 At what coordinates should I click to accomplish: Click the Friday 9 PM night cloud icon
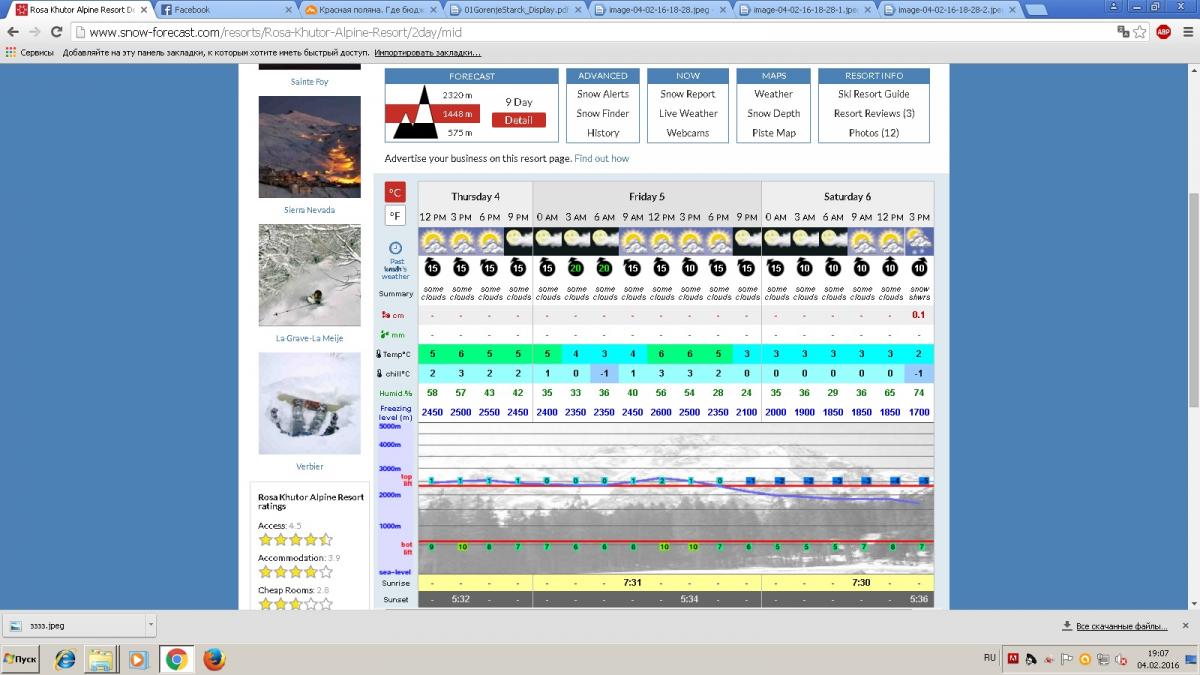pyautogui.click(x=747, y=241)
